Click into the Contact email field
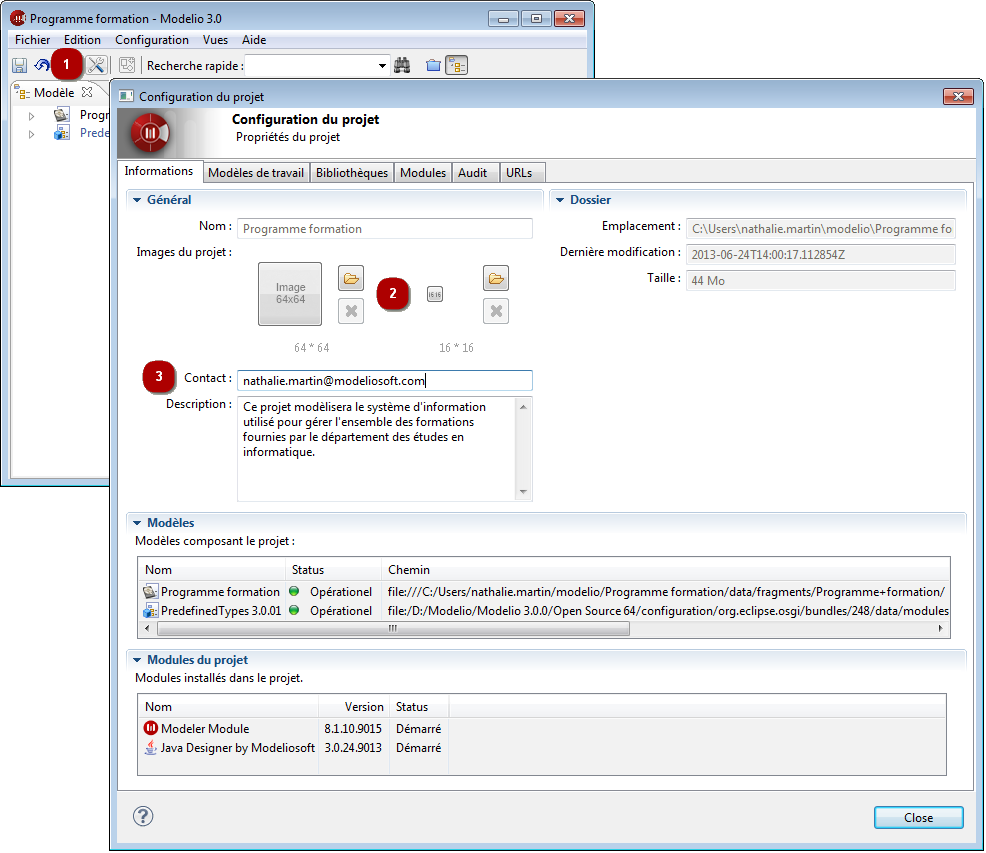Image resolution: width=986 pixels, height=853 pixels. coord(384,380)
